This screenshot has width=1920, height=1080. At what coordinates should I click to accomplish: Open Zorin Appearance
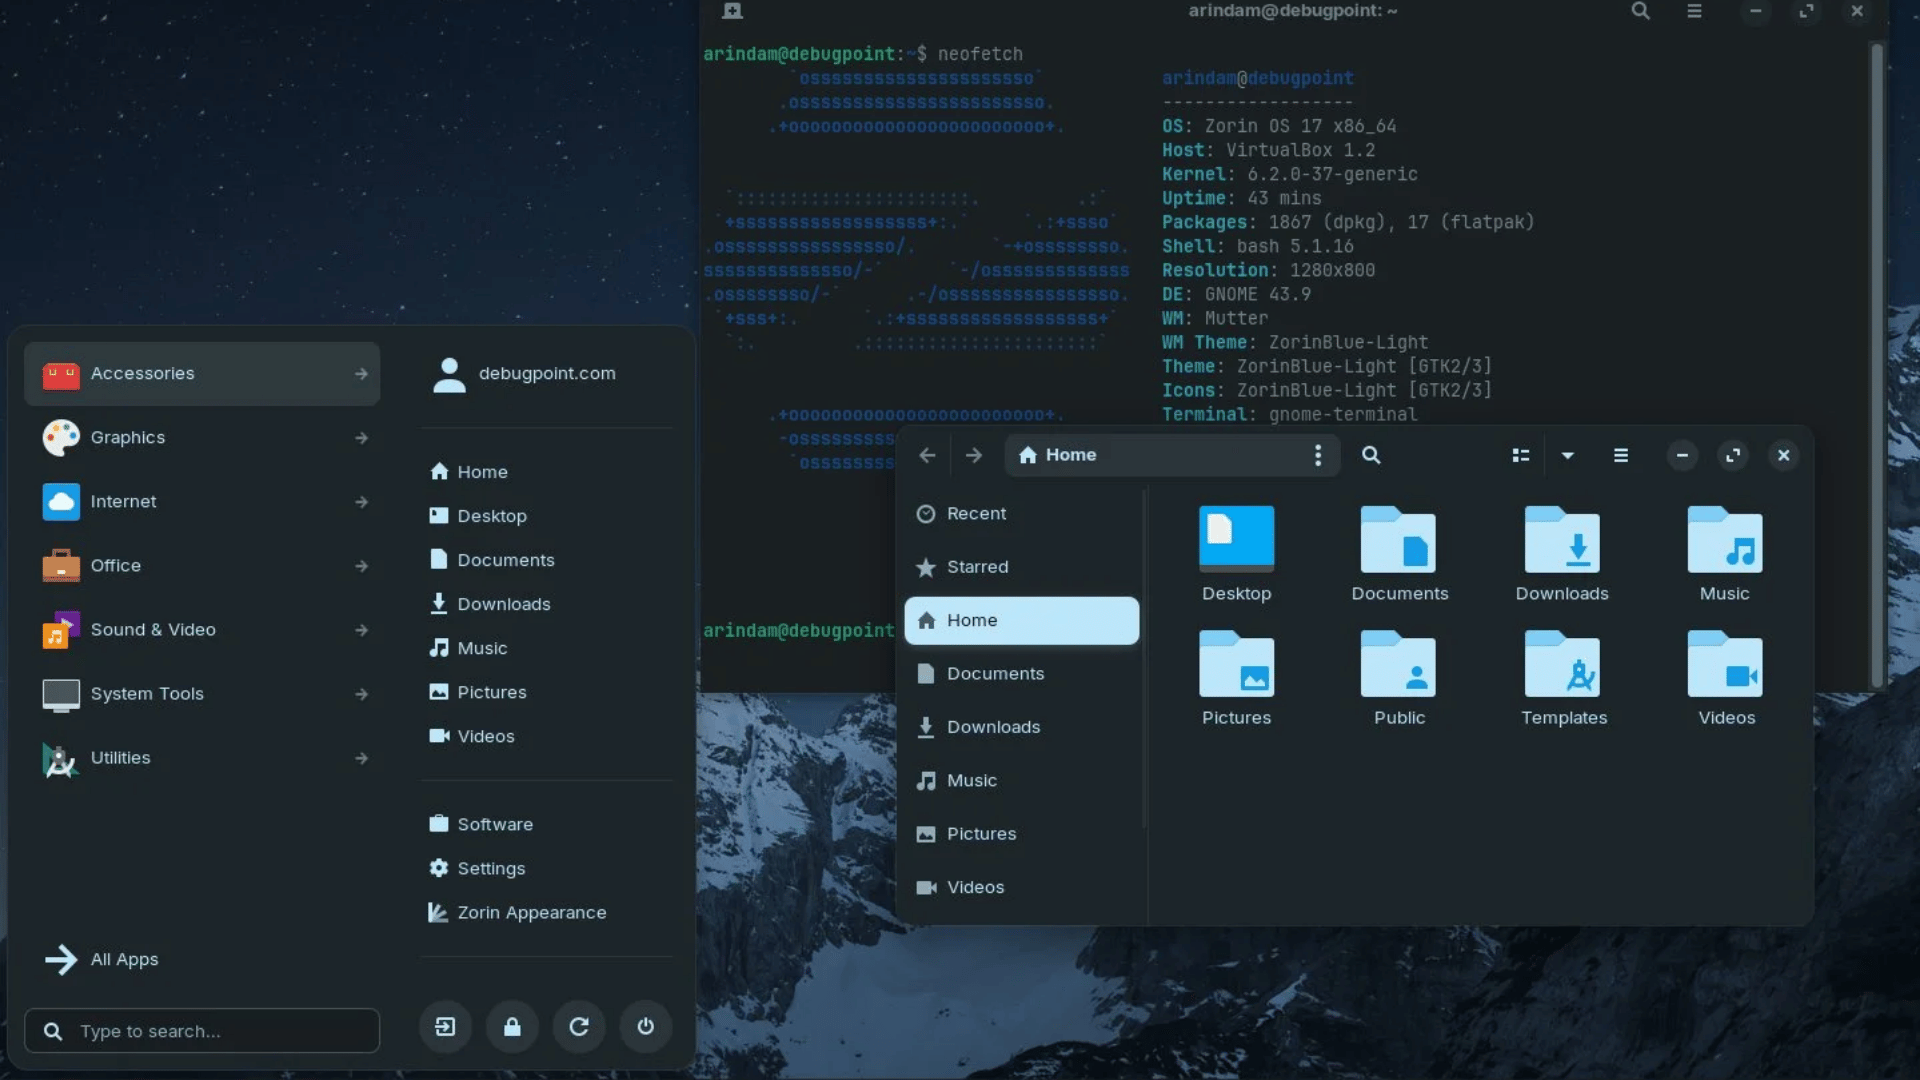point(517,912)
